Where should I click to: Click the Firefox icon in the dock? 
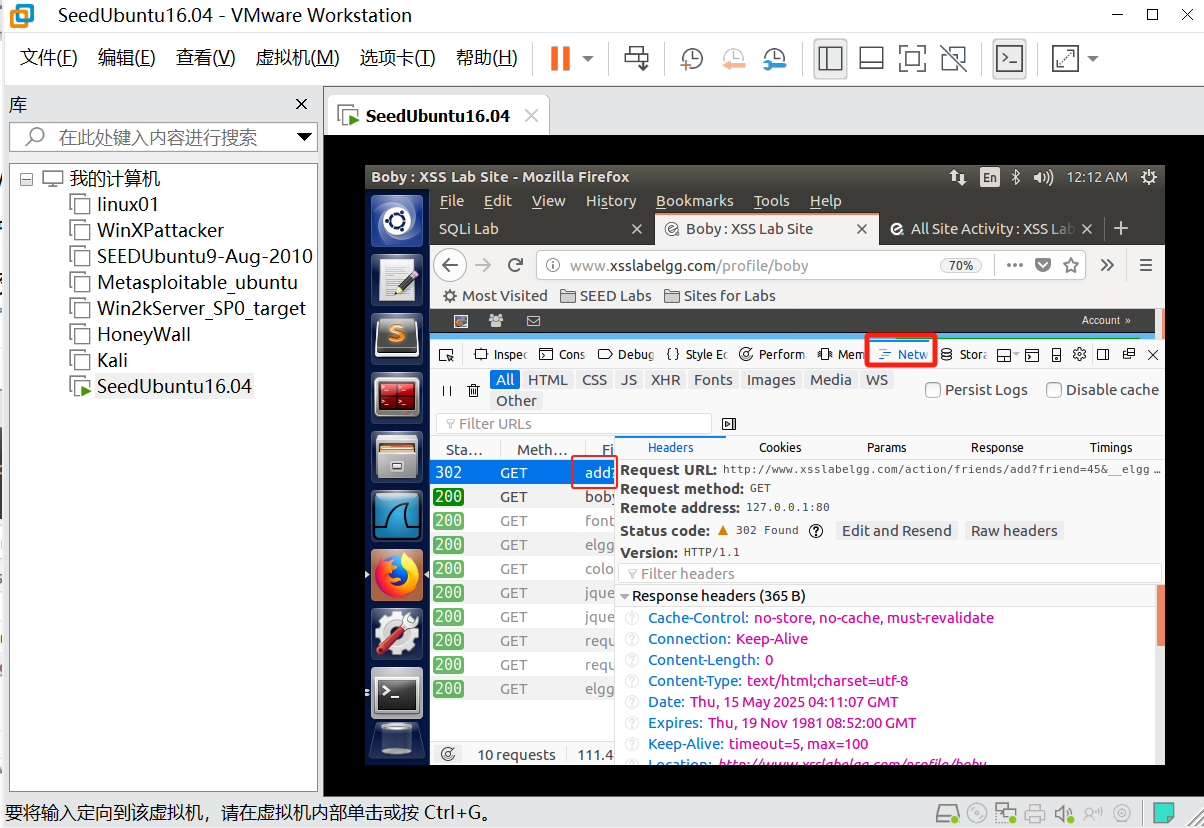pos(397,574)
